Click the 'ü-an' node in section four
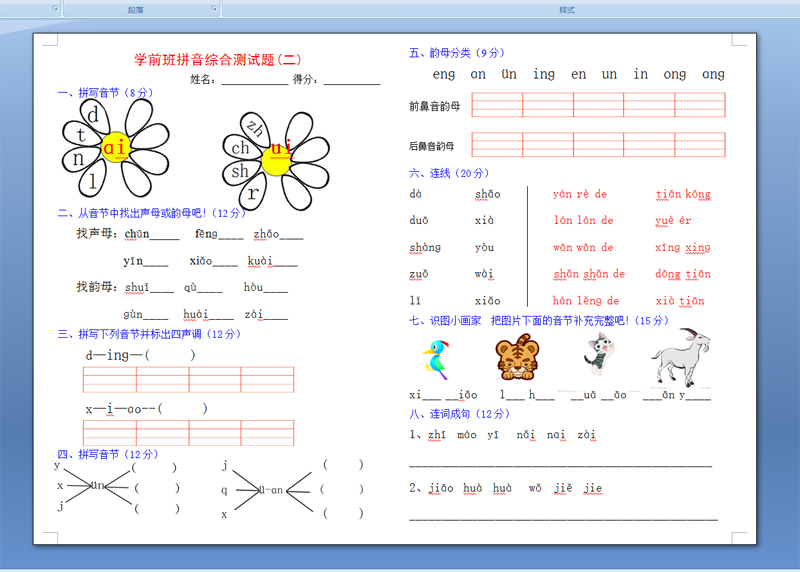The image size is (800, 572). coord(270,490)
